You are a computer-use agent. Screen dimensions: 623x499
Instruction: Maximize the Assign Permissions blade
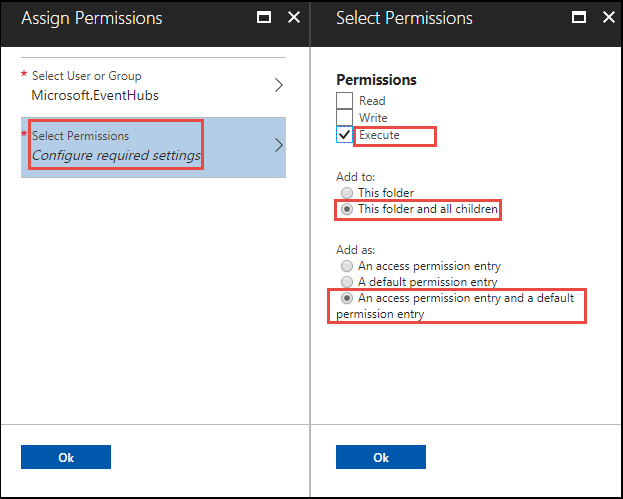coord(263,18)
